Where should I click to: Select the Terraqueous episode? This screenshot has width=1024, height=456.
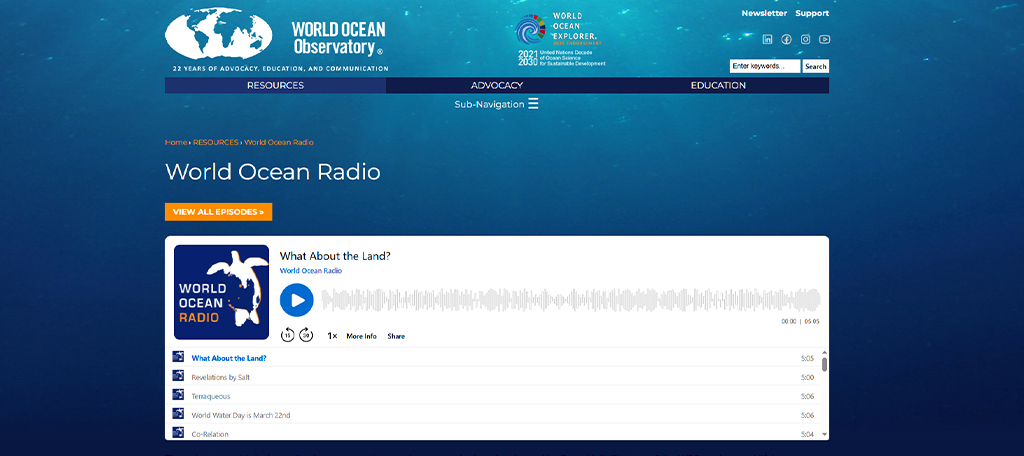pos(493,395)
